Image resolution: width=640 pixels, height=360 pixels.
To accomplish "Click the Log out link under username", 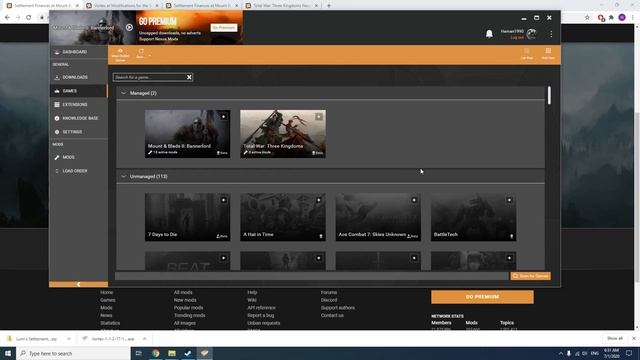I will 517,38.
